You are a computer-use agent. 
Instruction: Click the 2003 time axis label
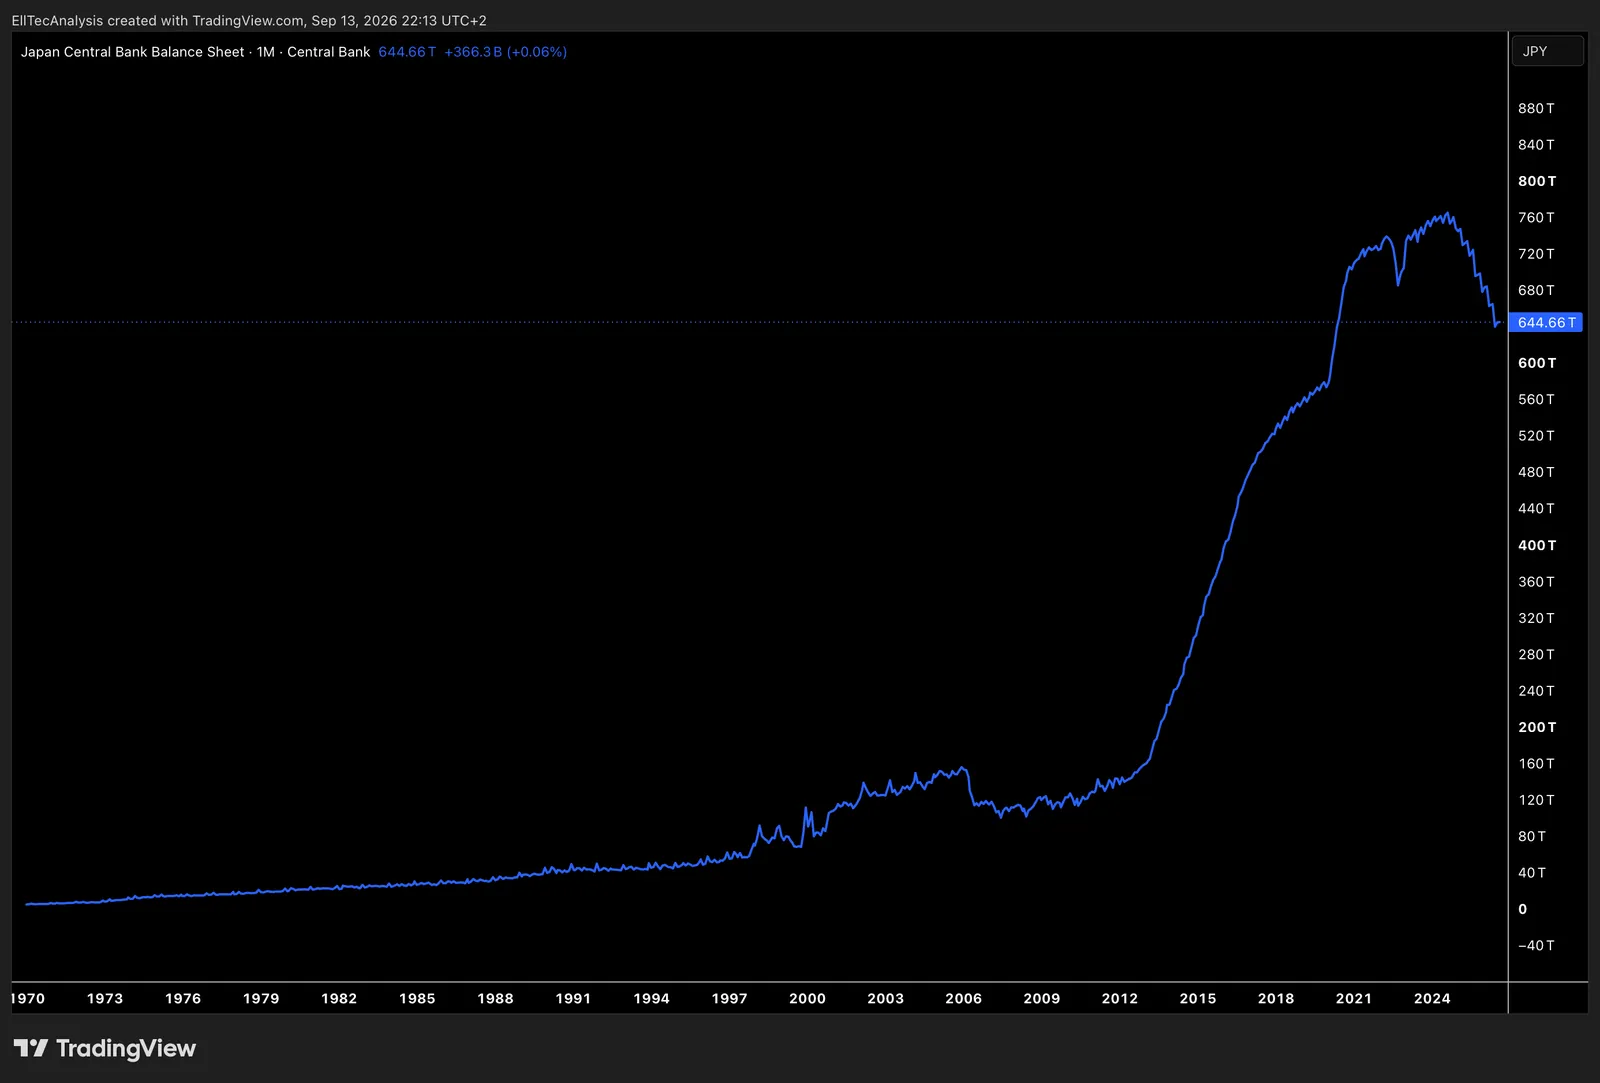tap(885, 998)
